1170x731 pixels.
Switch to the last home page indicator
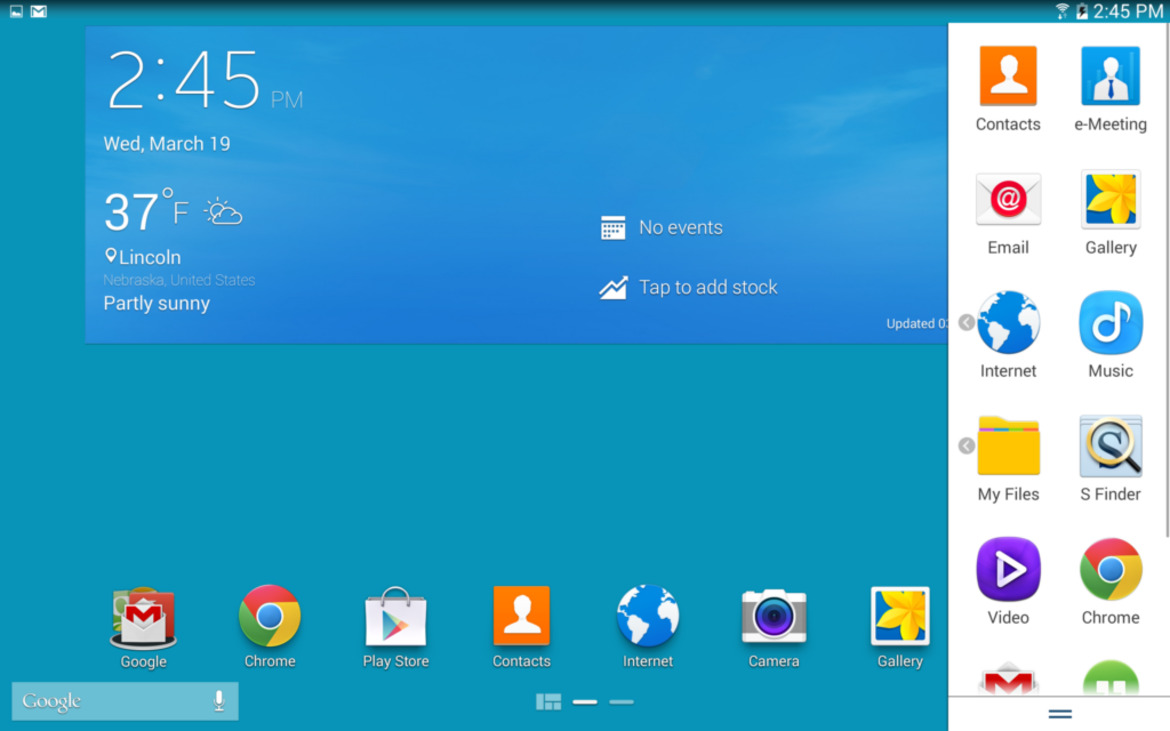point(622,702)
